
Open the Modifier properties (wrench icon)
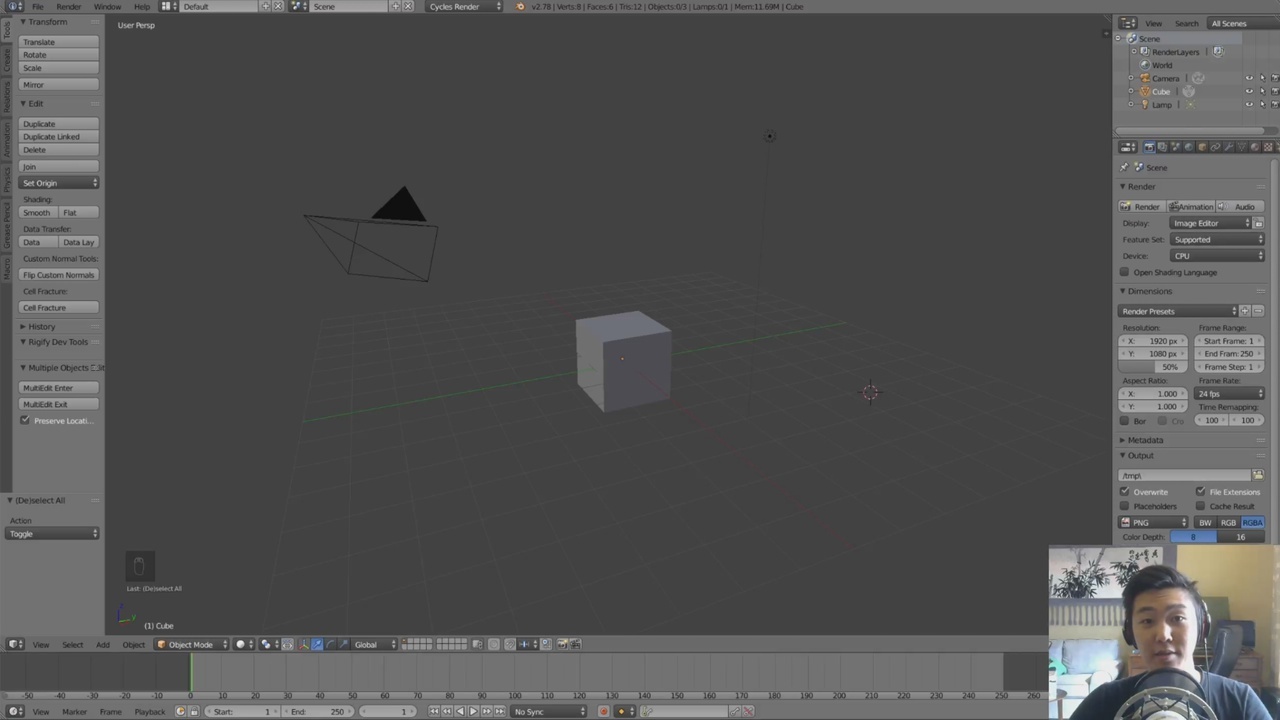click(x=1228, y=147)
